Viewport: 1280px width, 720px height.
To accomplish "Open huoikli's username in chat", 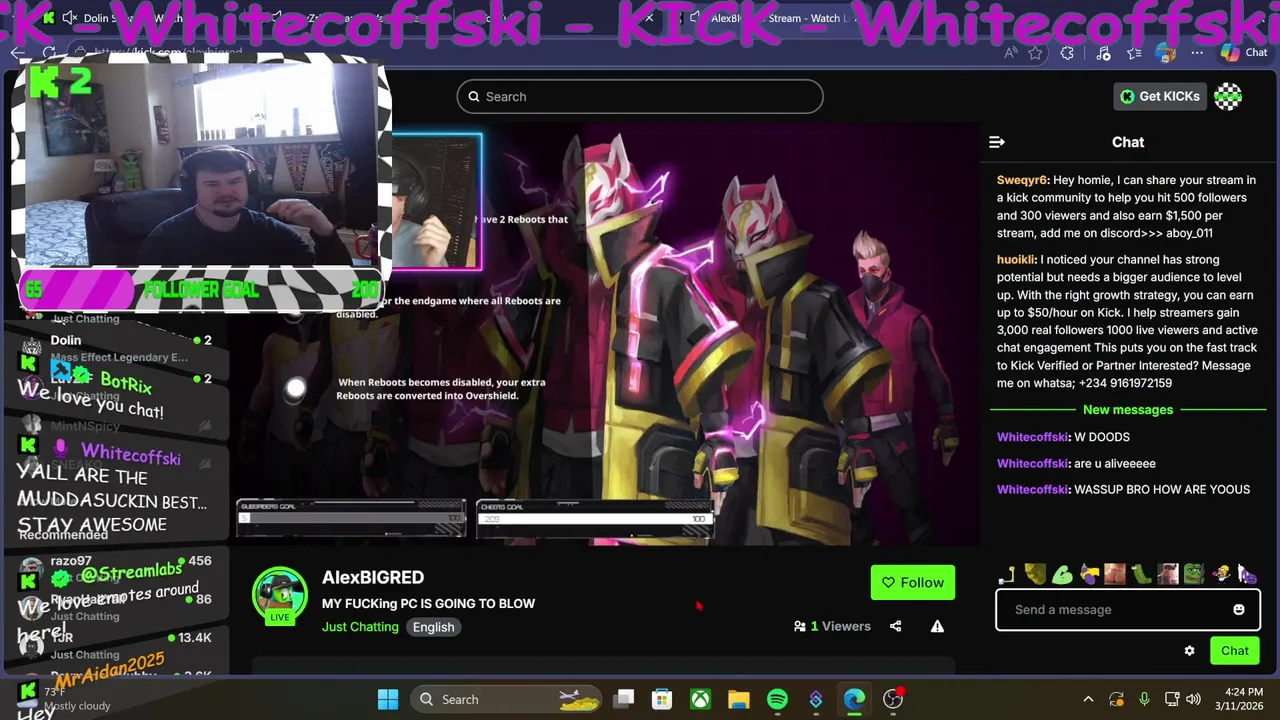I will (x=1015, y=260).
